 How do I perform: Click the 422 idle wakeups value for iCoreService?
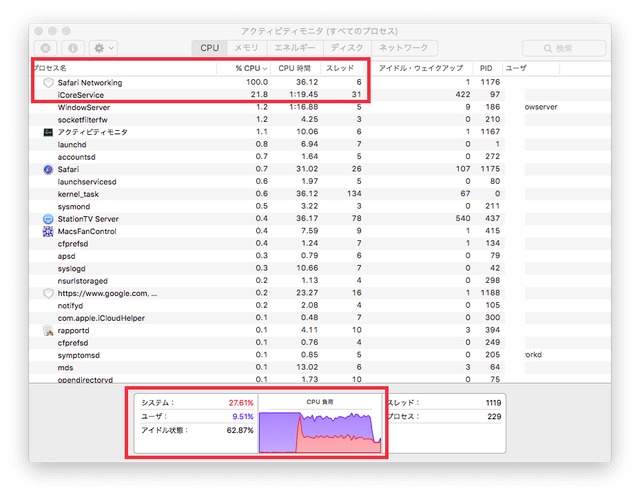pos(463,94)
